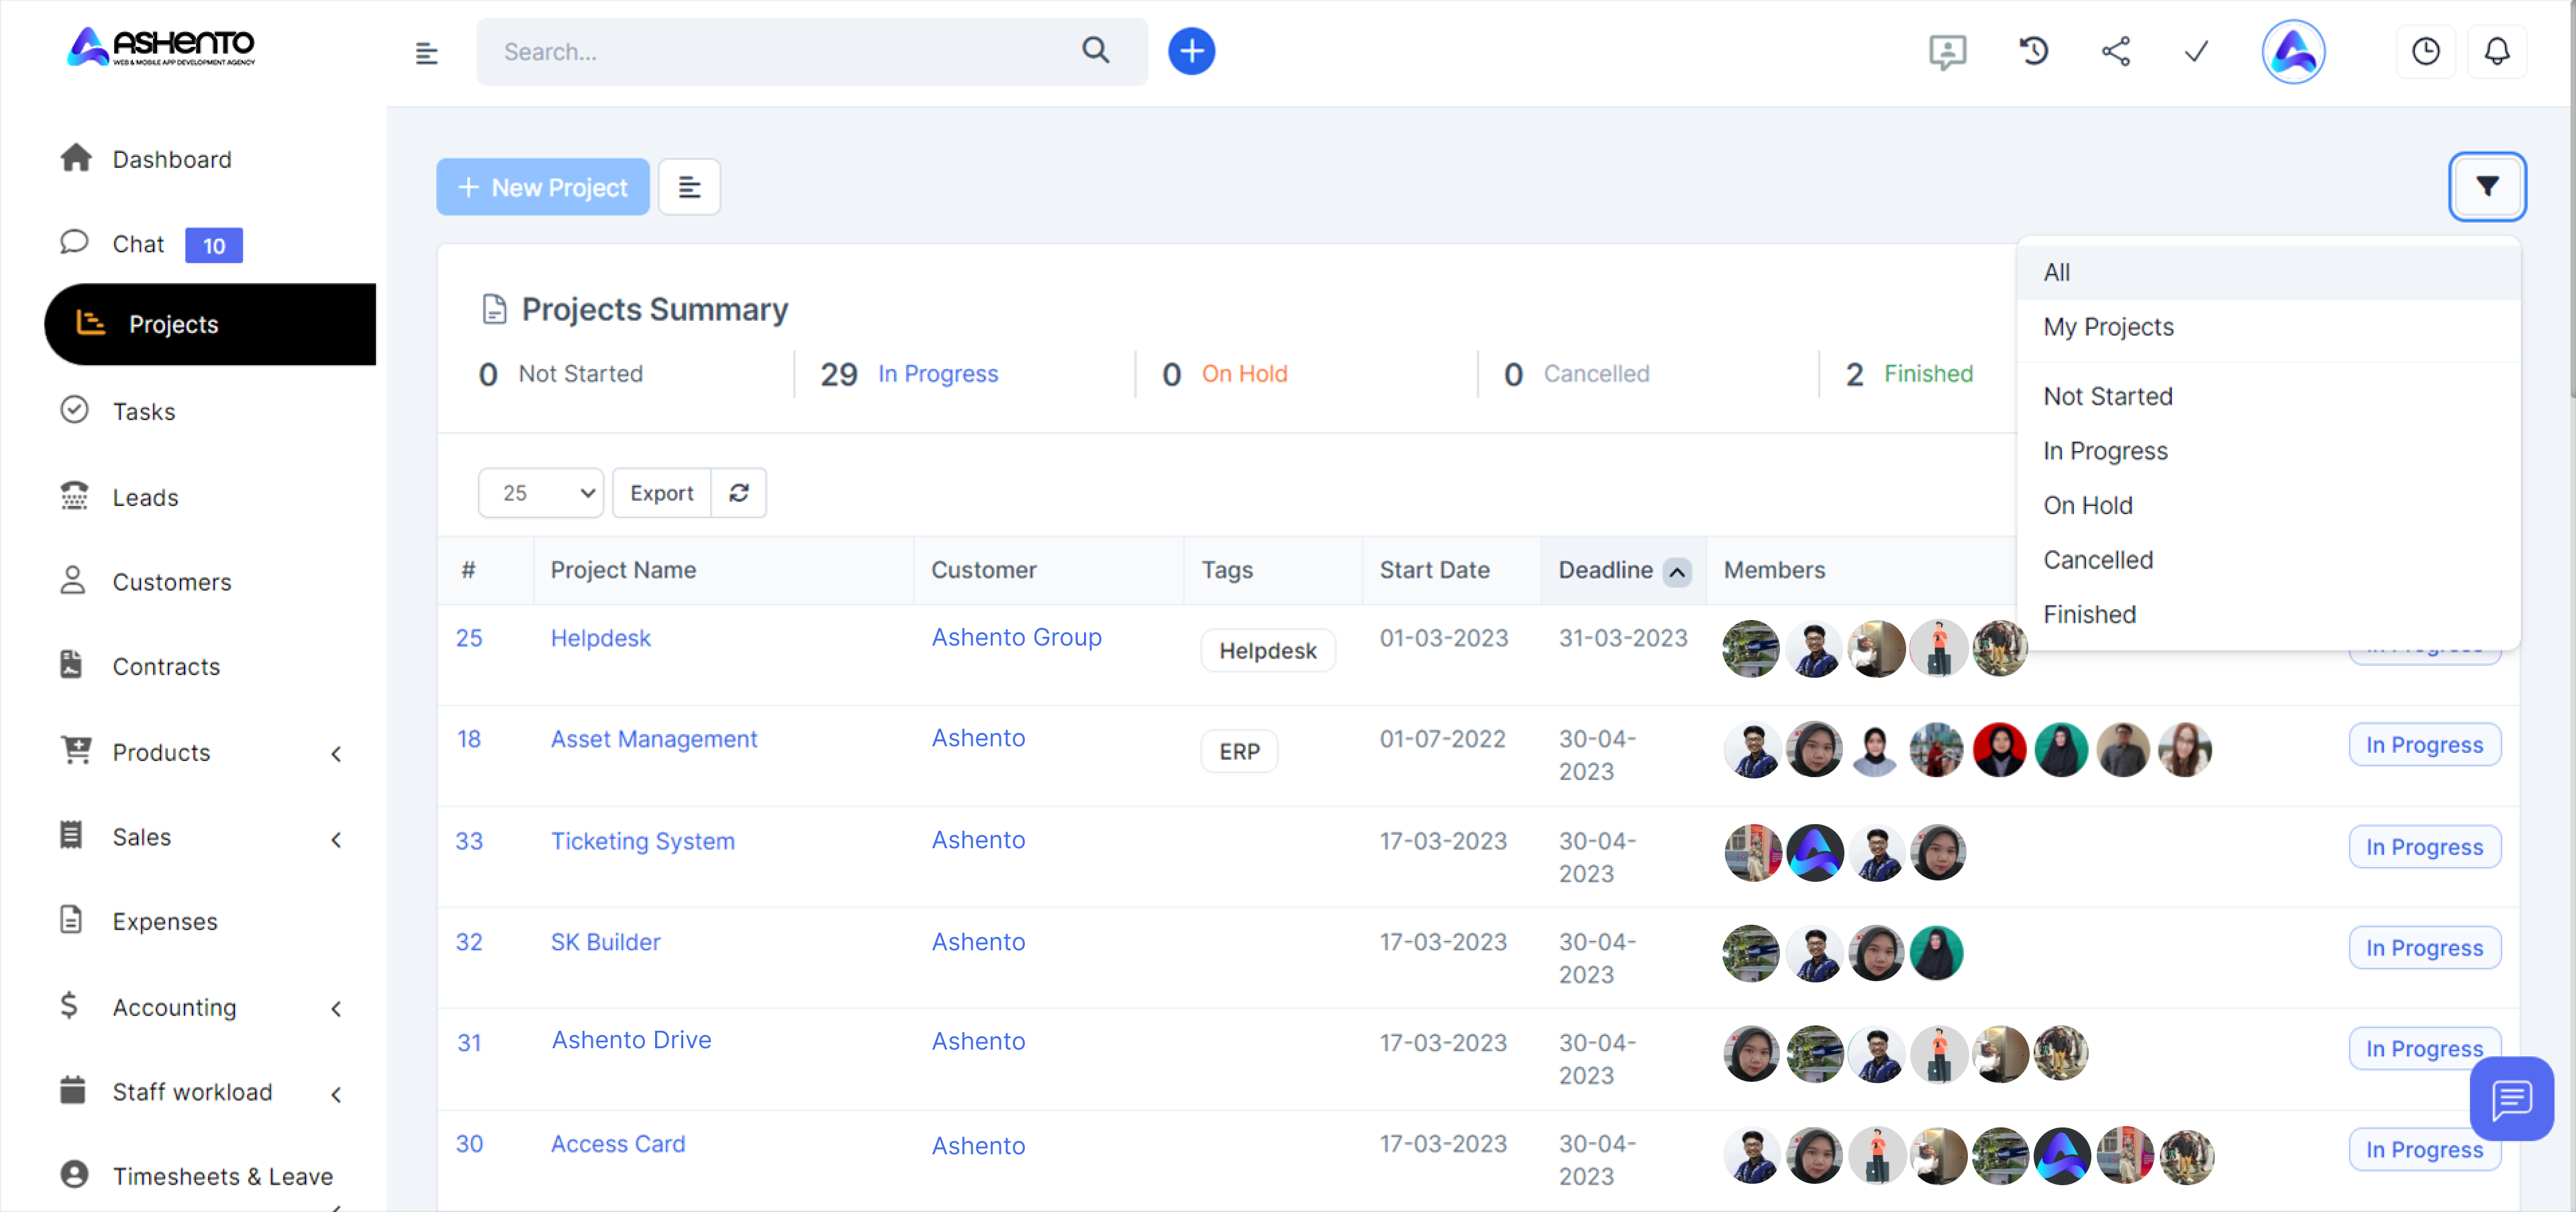Open the SK Builder project

click(605, 942)
